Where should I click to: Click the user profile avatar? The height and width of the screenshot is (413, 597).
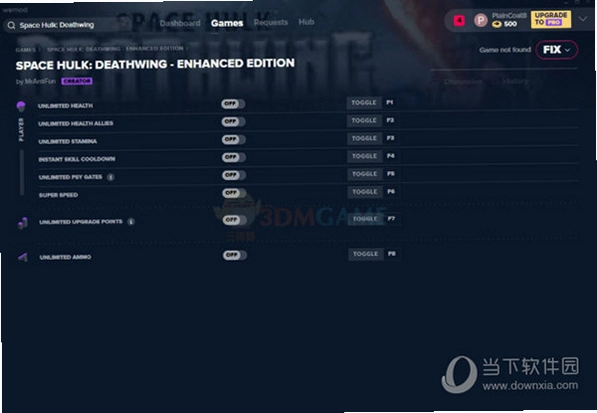(x=480, y=20)
